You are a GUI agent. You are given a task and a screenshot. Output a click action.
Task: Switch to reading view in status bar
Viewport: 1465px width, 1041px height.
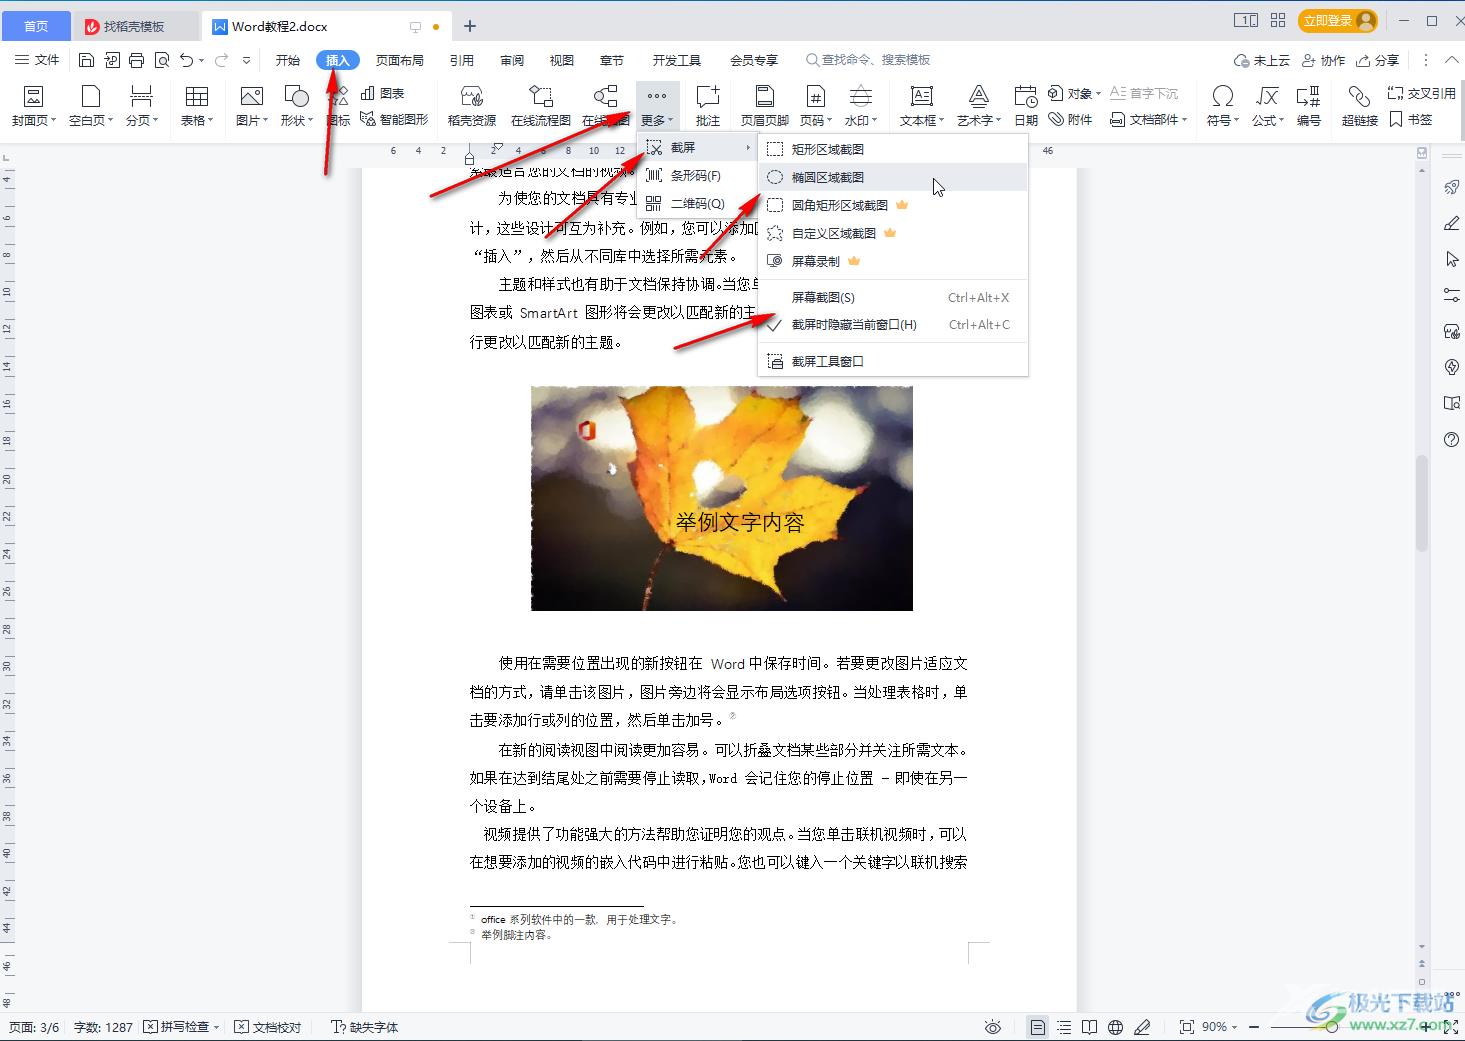pos(1090,1027)
